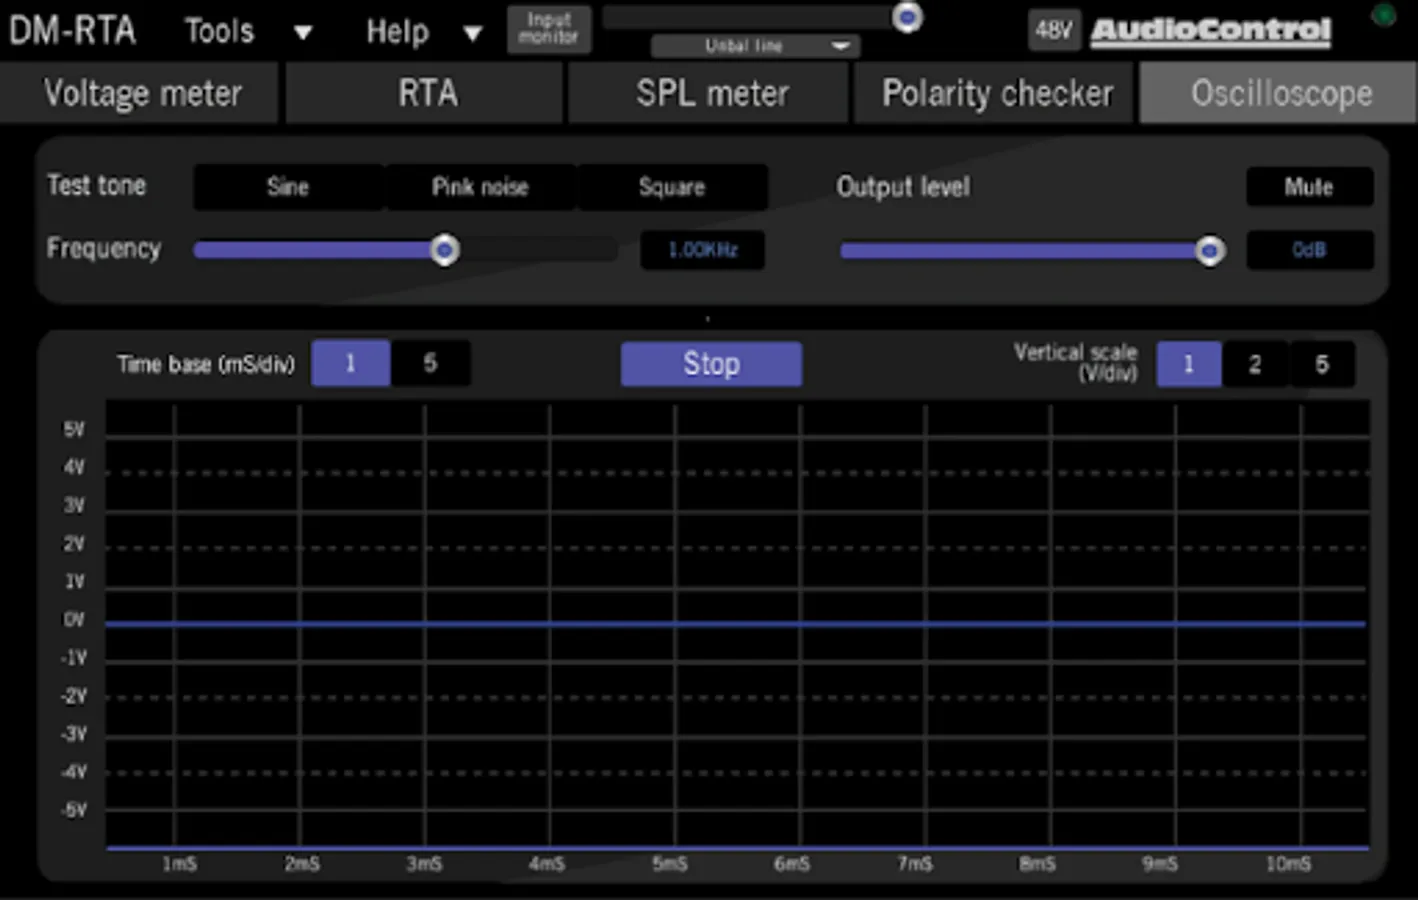This screenshot has width=1418, height=900.
Task: Set time base to 1 mS/div
Action: click(350, 364)
